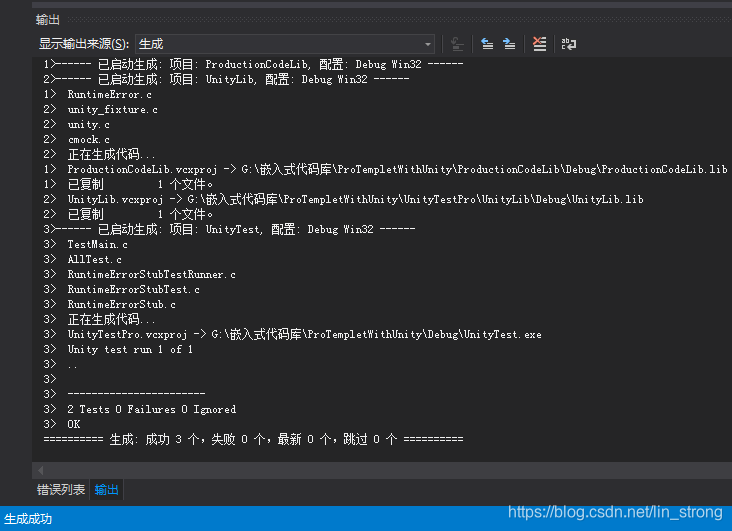Go to previous message icon
Image resolution: width=732 pixels, height=531 pixels.
pyautogui.click(x=487, y=44)
